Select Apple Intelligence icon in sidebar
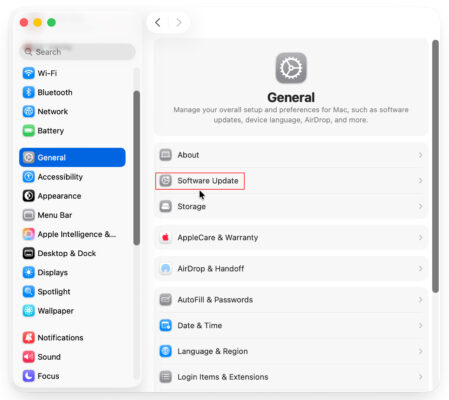The image size is (449, 400). point(29,234)
